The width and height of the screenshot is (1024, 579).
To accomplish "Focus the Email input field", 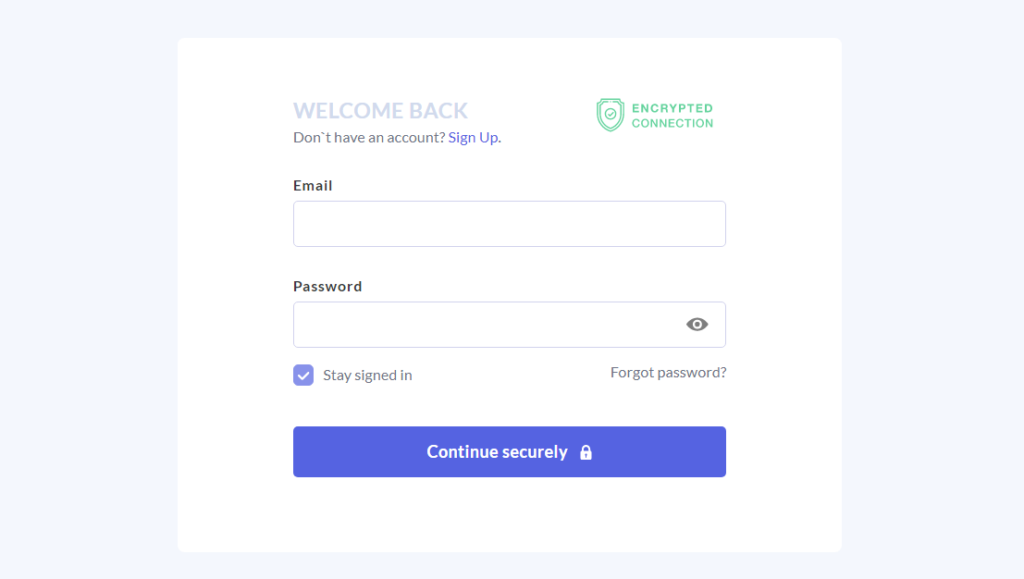I will click(x=509, y=224).
